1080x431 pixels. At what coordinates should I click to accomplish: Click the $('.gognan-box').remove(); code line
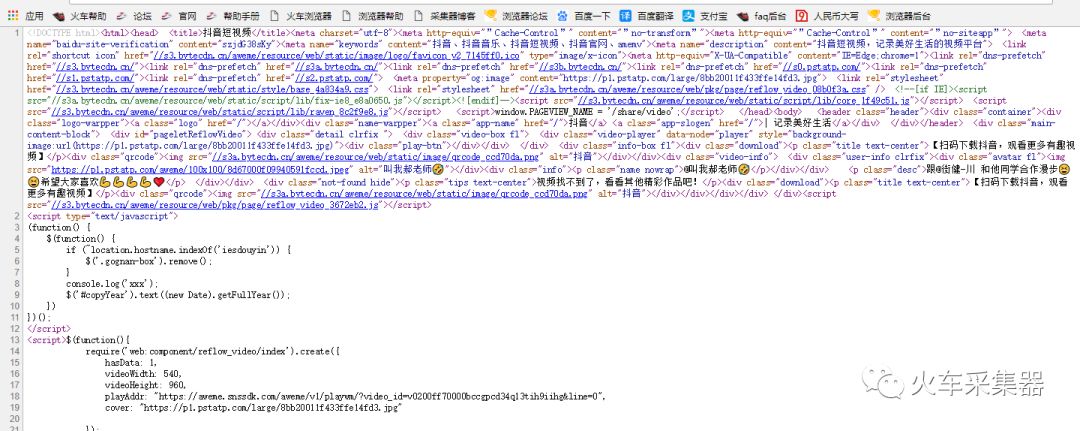pyautogui.click(x=149, y=261)
